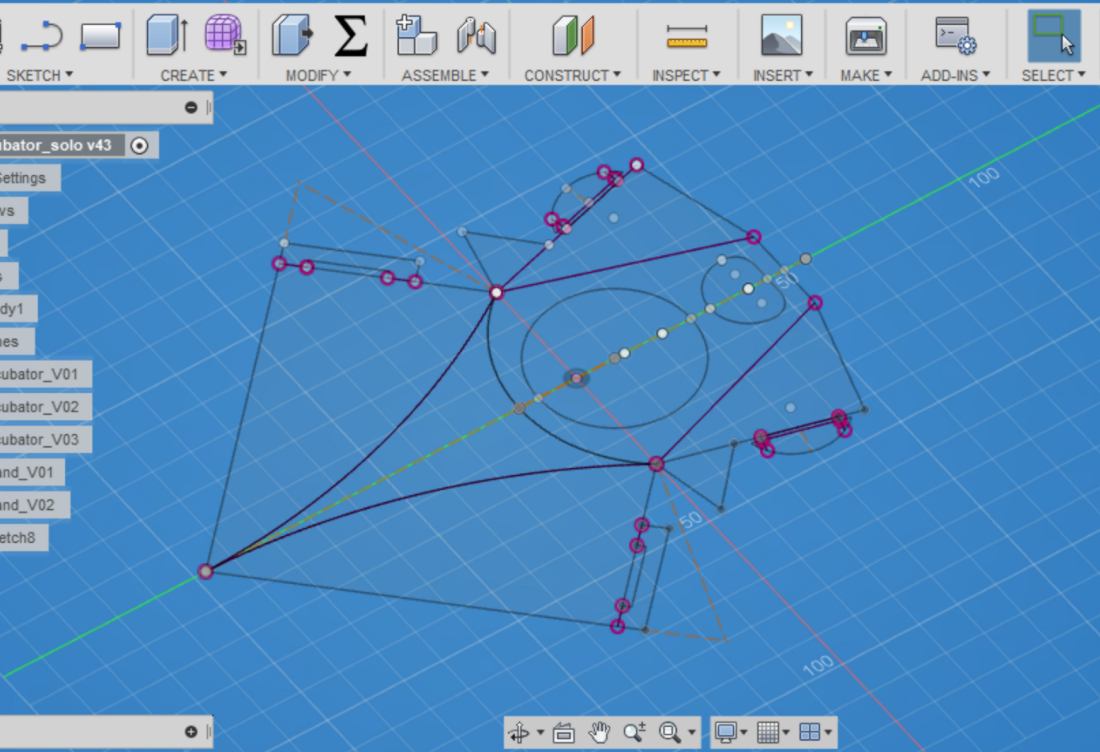Open the INSPECT dropdown menu

click(x=686, y=75)
